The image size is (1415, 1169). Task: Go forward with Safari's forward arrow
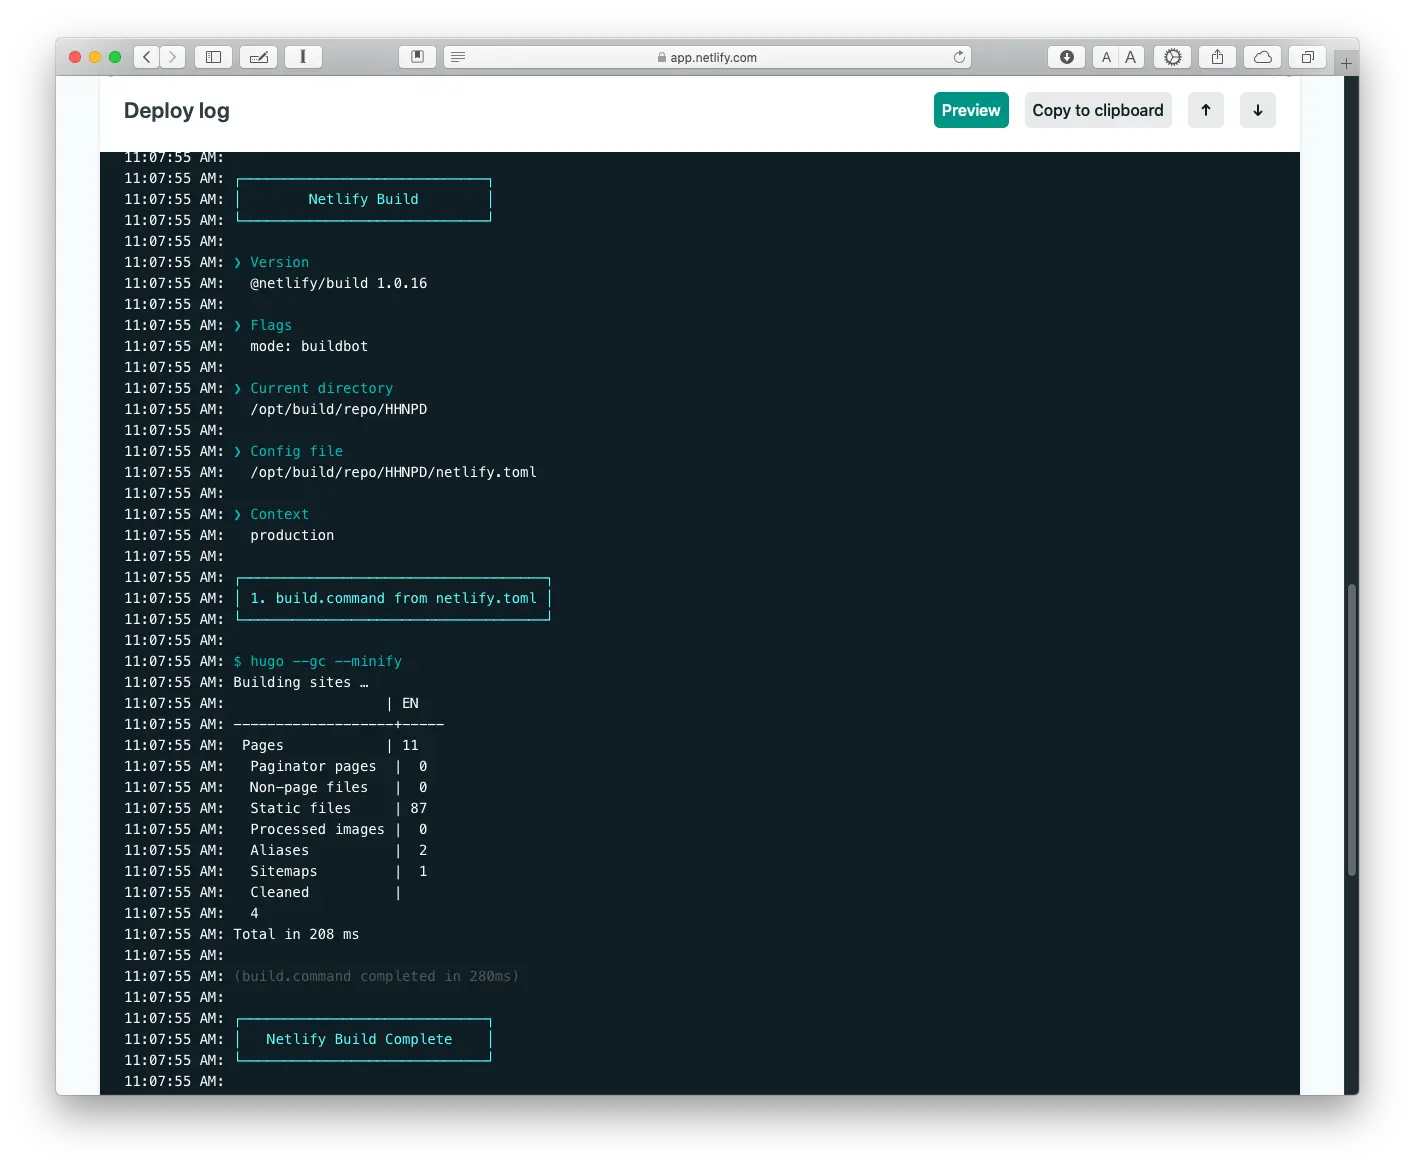pyautogui.click(x=173, y=57)
